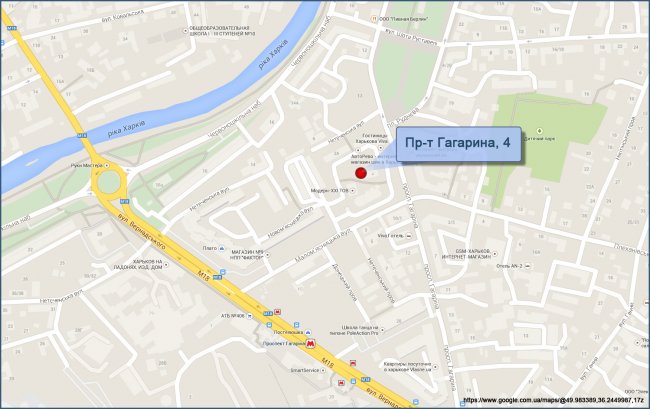650x409 pixels.
Task: Click the ООО Пивная Берлин restaurant icon
Action: (x=374, y=19)
